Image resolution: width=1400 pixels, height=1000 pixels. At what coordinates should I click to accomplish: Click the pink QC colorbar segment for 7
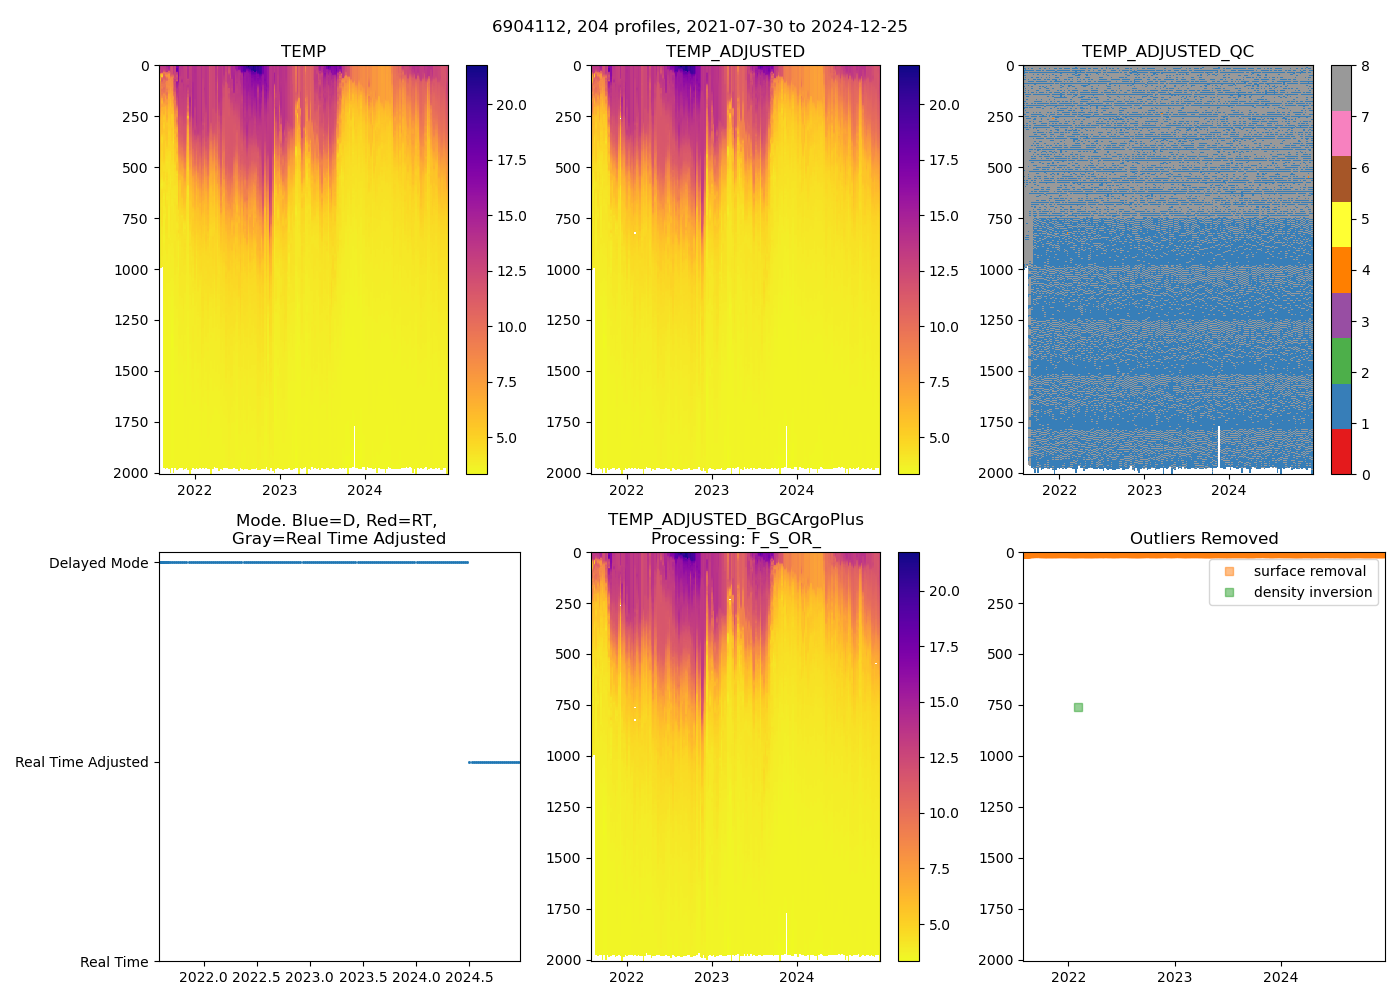(1341, 133)
